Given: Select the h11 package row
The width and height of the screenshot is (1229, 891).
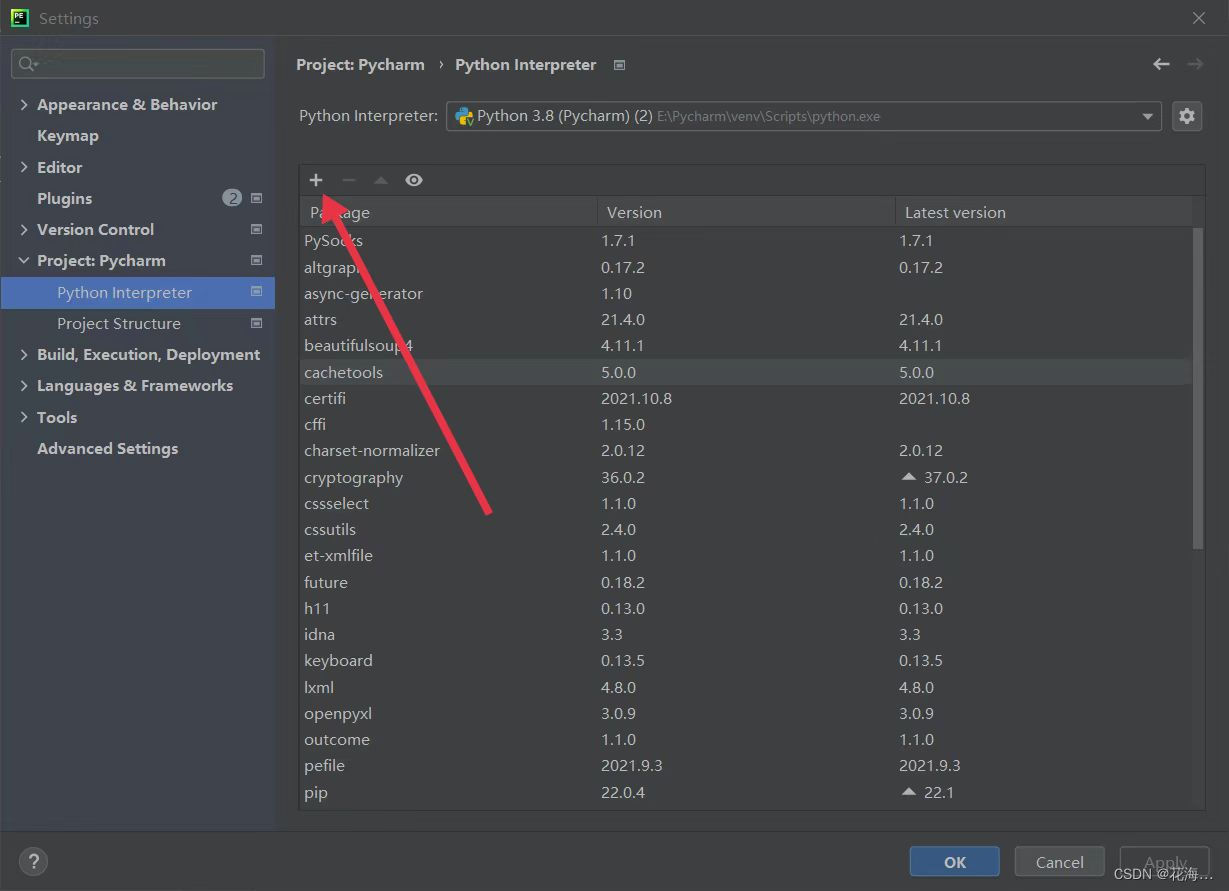Looking at the screenshot, I should (746, 608).
